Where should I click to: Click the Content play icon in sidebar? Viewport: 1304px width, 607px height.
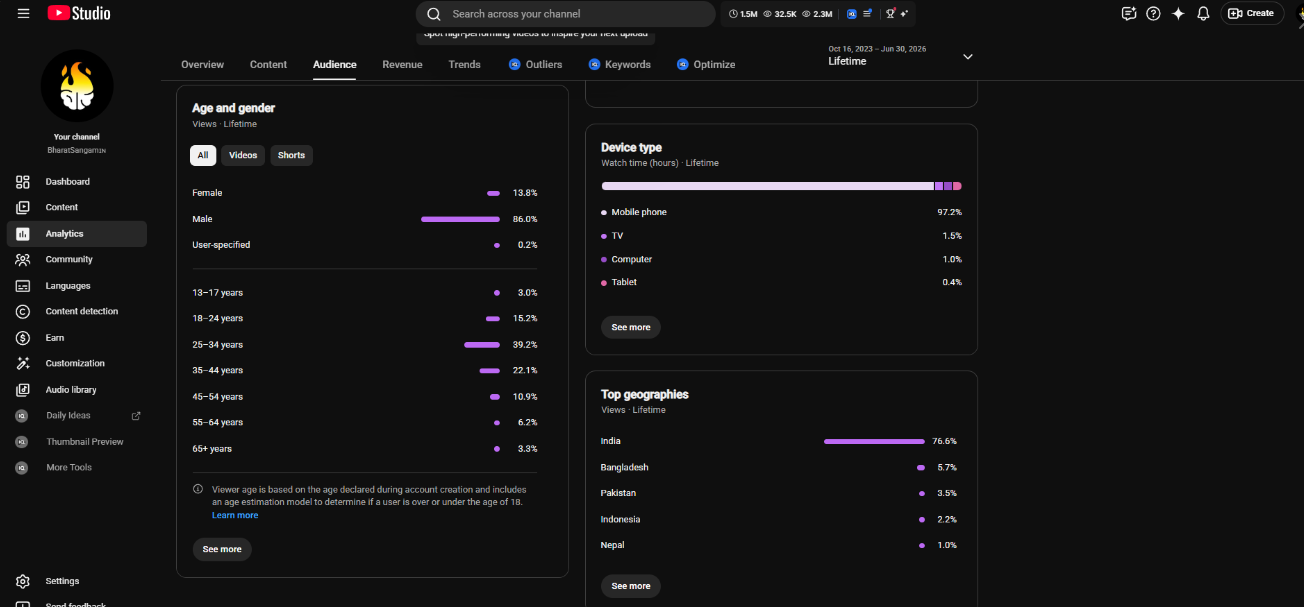point(23,207)
